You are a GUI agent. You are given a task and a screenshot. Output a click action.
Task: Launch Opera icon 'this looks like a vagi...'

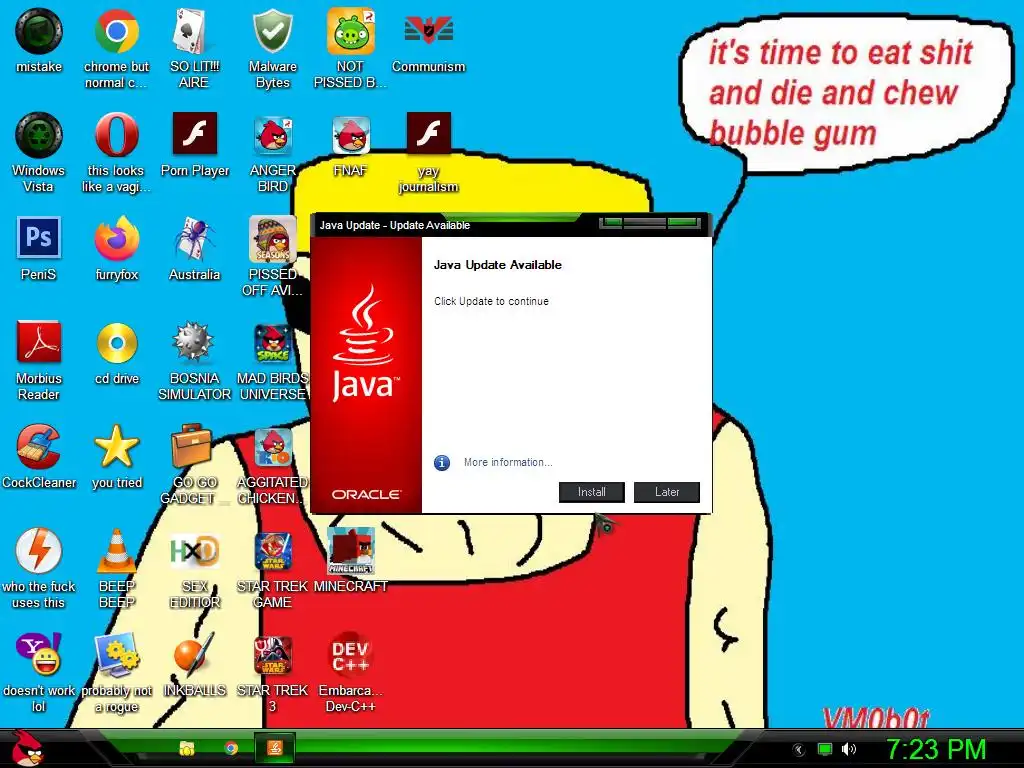point(116,152)
